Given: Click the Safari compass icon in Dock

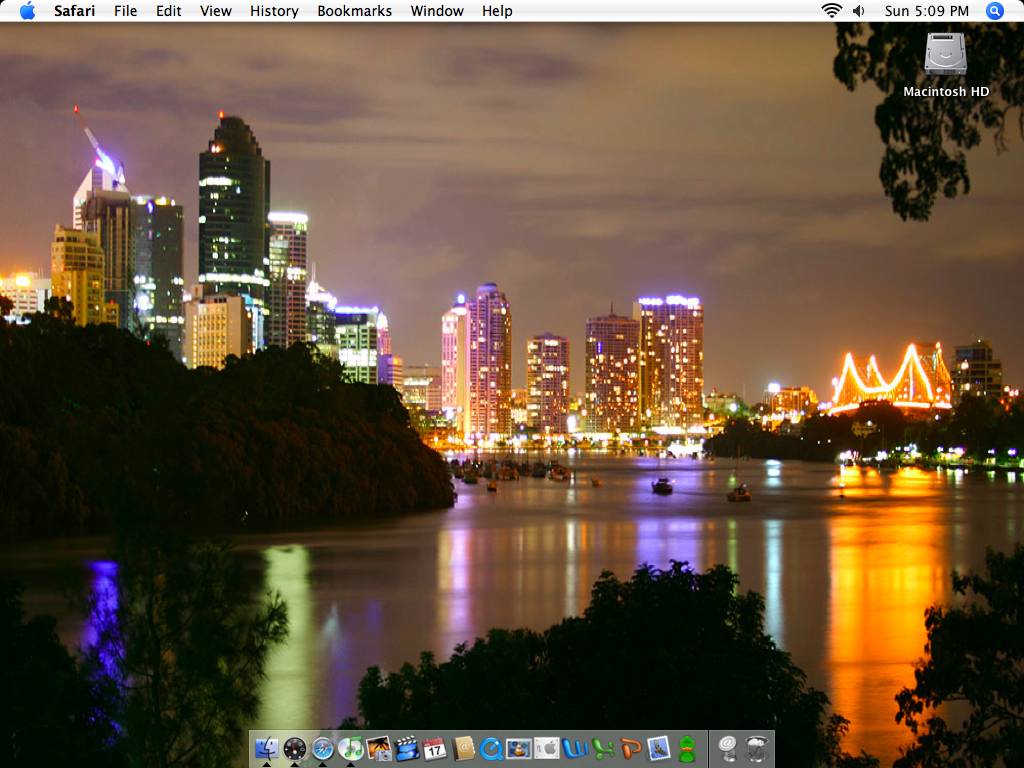Looking at the screenshot, I should pyautogui.click(x=322, y=748).
